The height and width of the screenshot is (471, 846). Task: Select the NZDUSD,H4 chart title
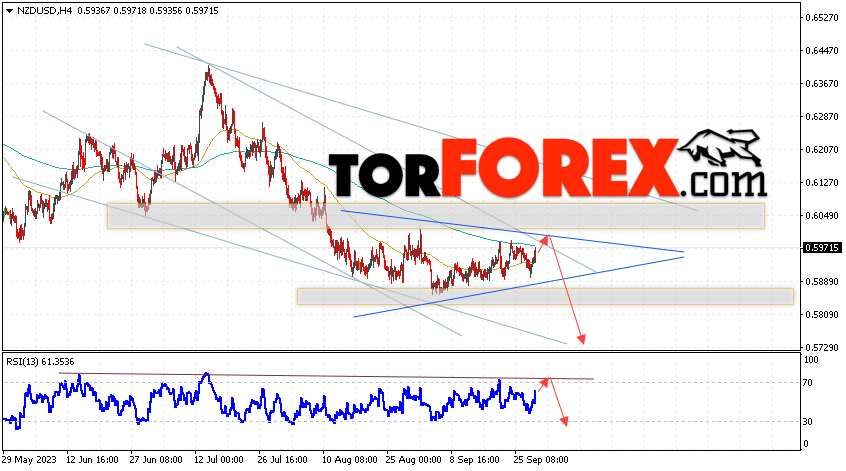(43, 11)
